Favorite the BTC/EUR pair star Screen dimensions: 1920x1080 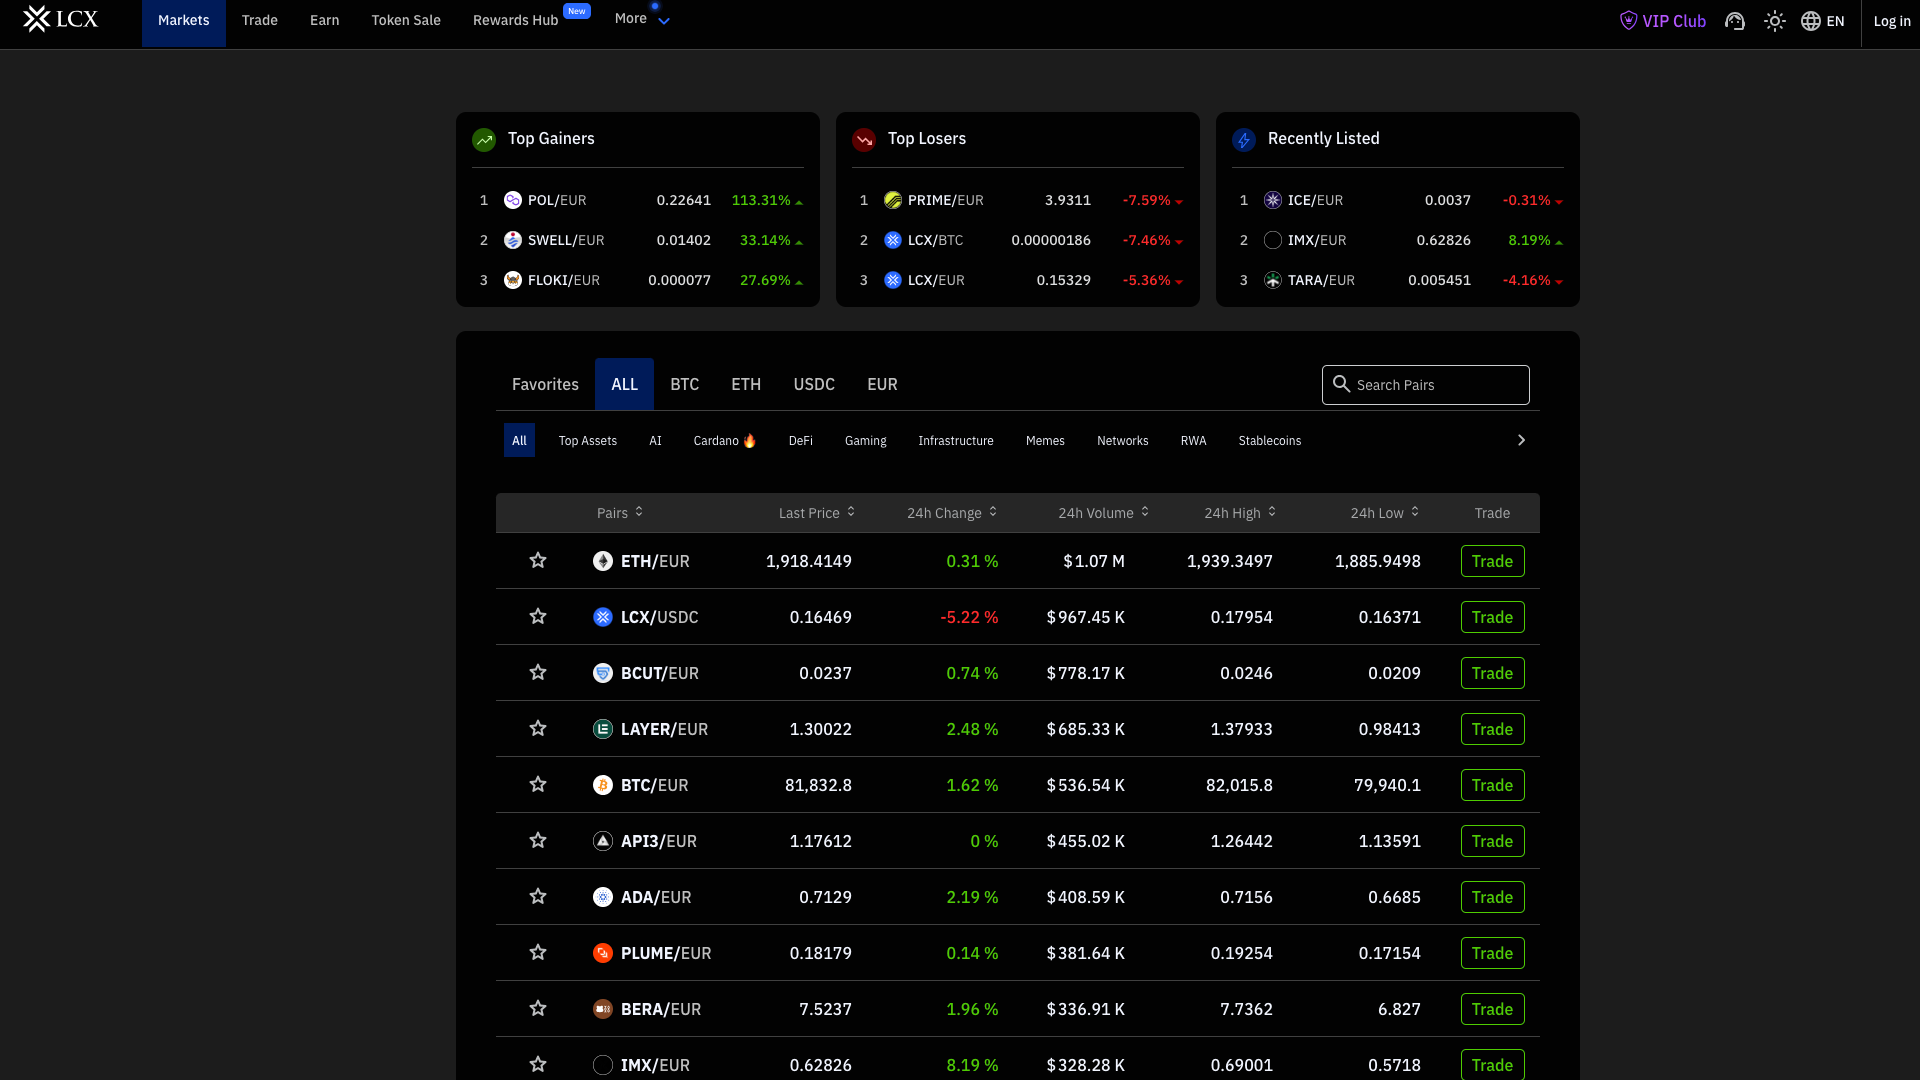(x=538, y=784)
